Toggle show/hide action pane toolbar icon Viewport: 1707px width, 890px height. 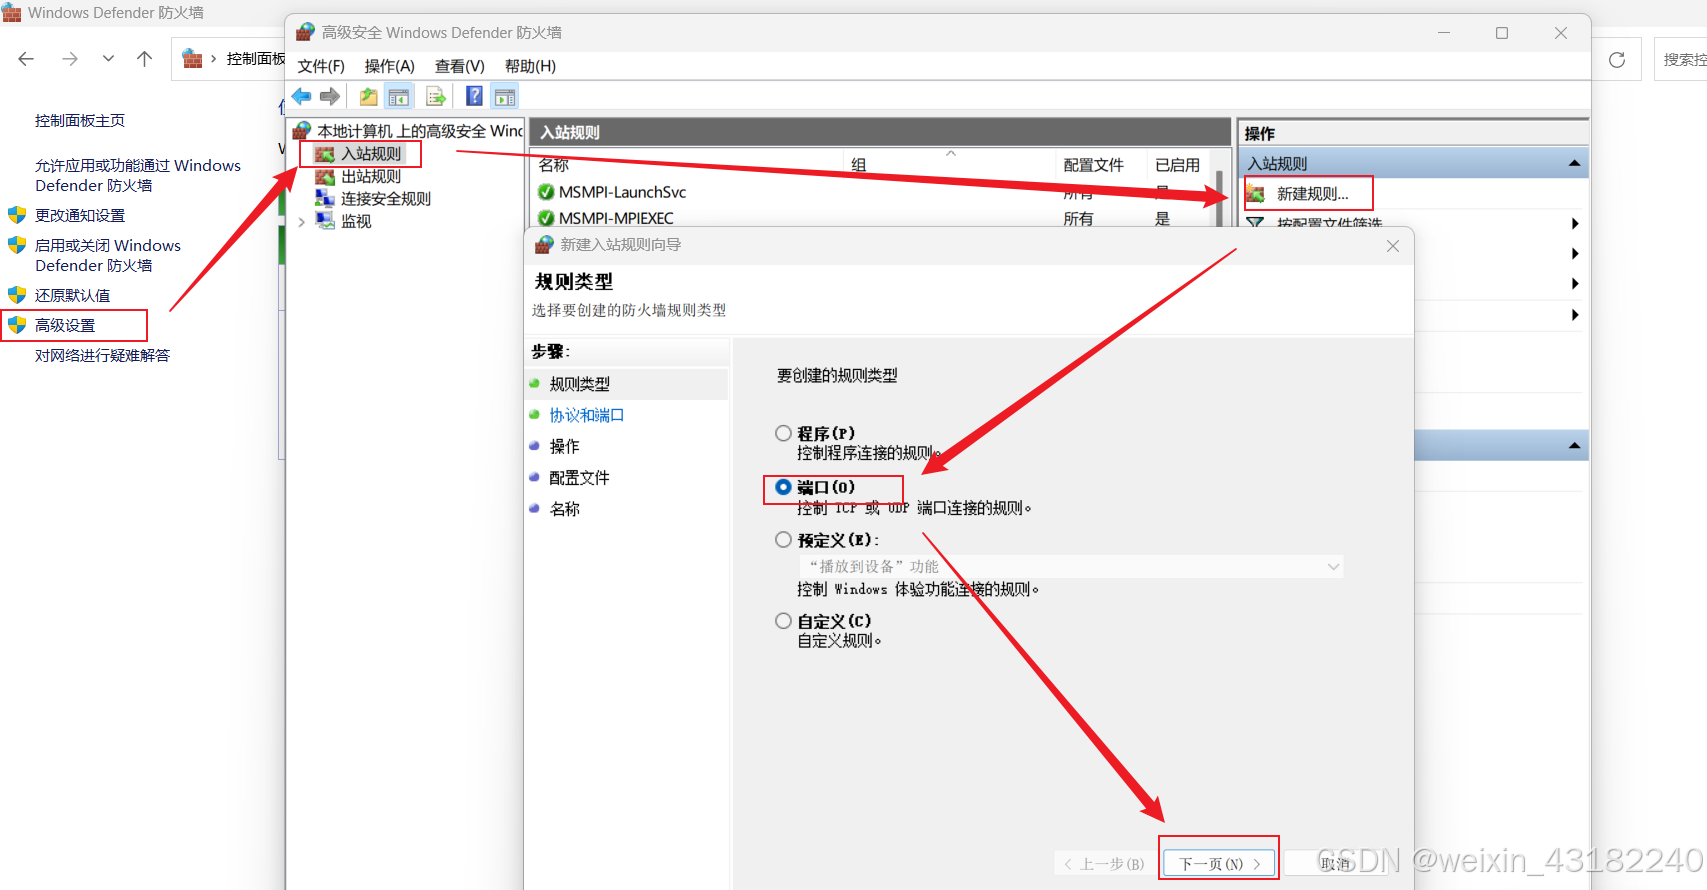pyautogui.click(x=505, y=97)
